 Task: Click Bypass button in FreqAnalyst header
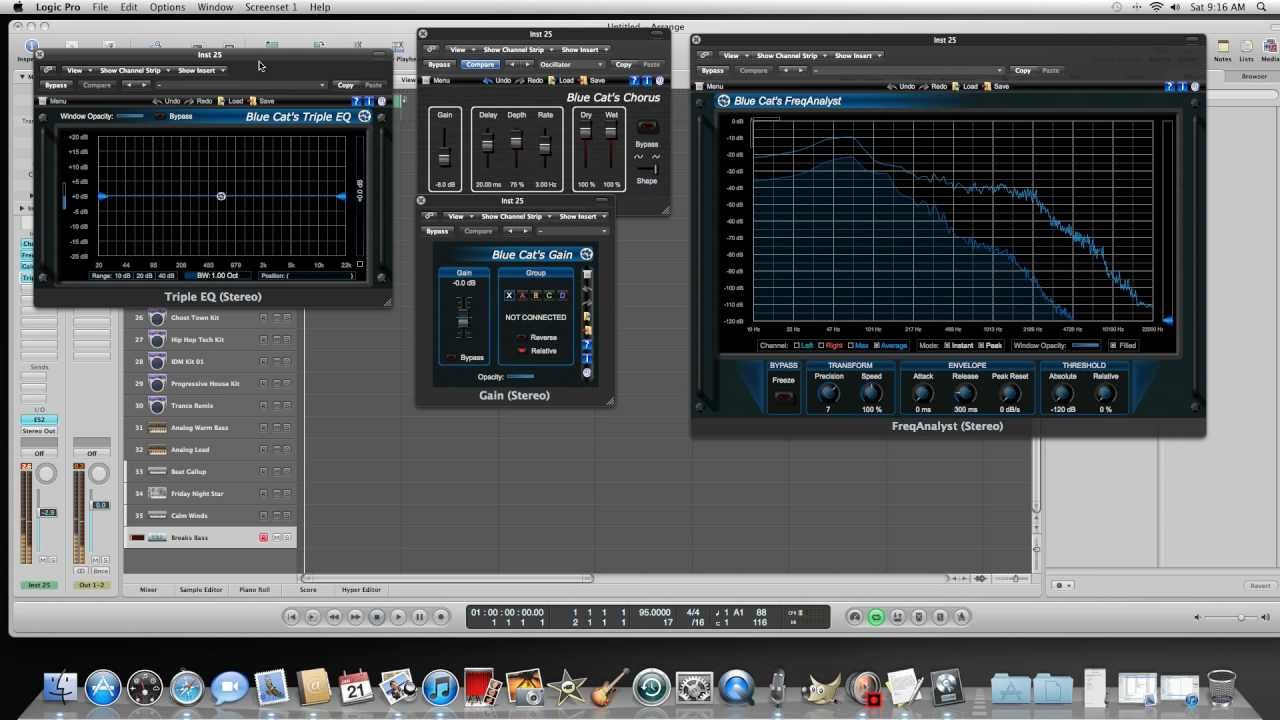point(713,70)
